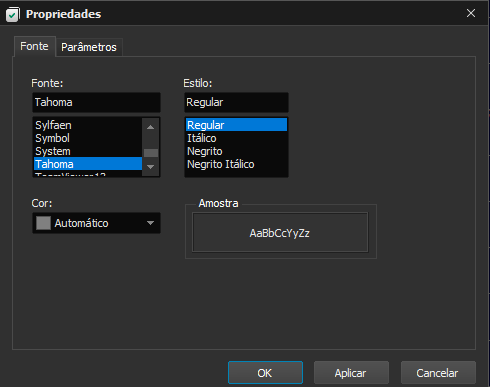Click the gray Automático color swatch
490x387 pixels.
(x=43, y=223)
